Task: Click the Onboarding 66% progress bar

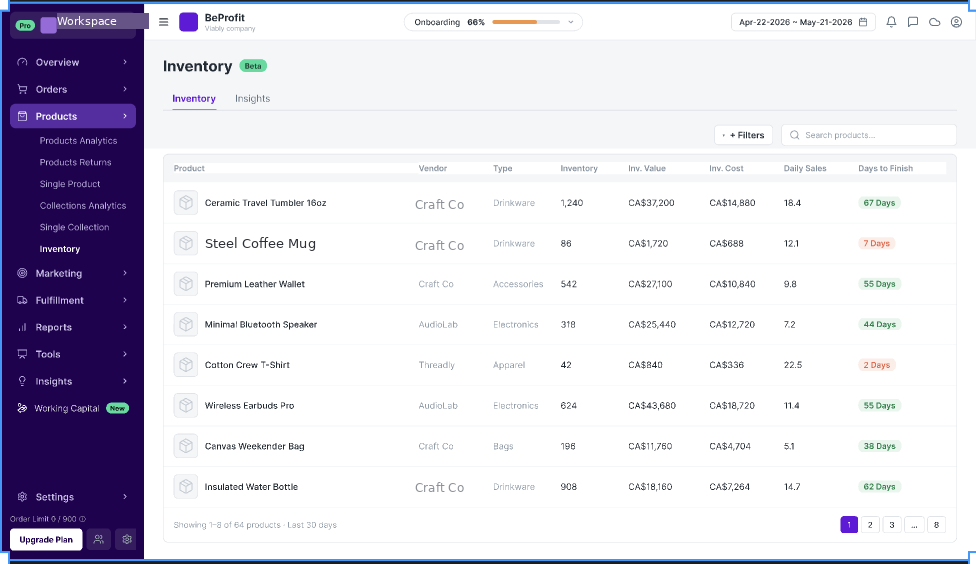Action: (x=526, y=22)
